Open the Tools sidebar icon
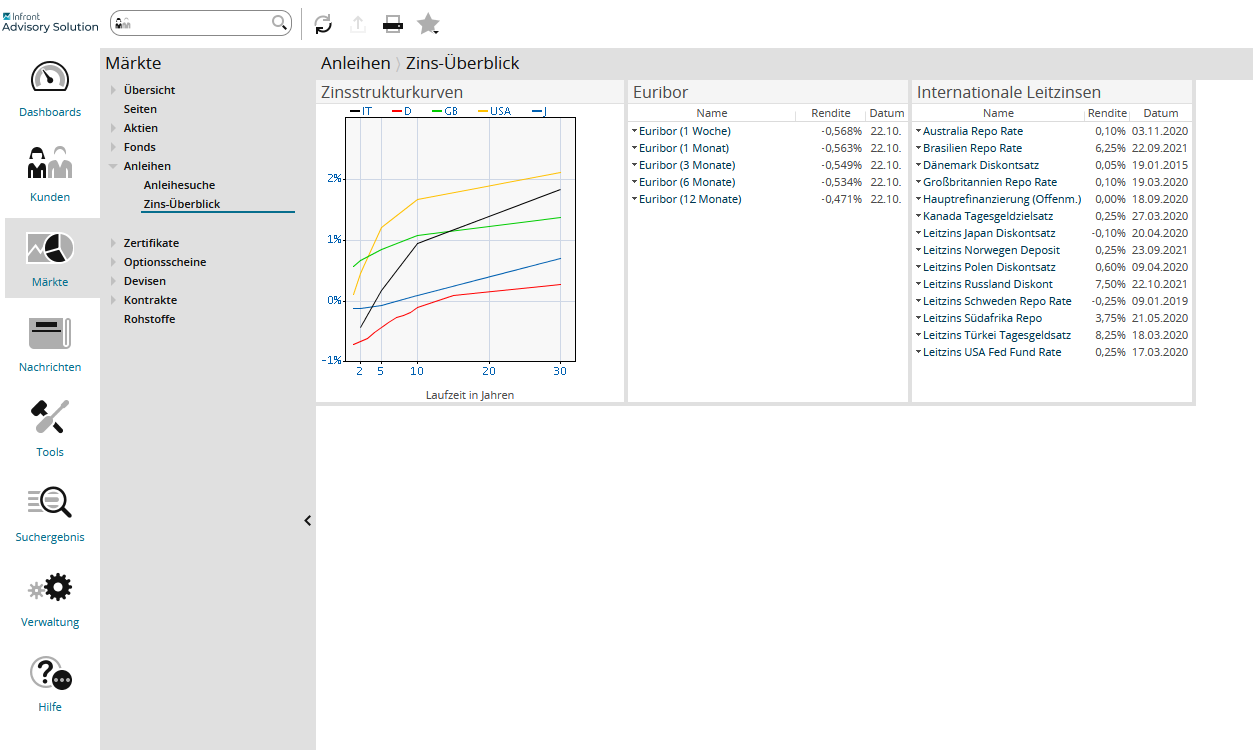The height and width of the screenshot is (750, 1253). [x=50, y=417]
